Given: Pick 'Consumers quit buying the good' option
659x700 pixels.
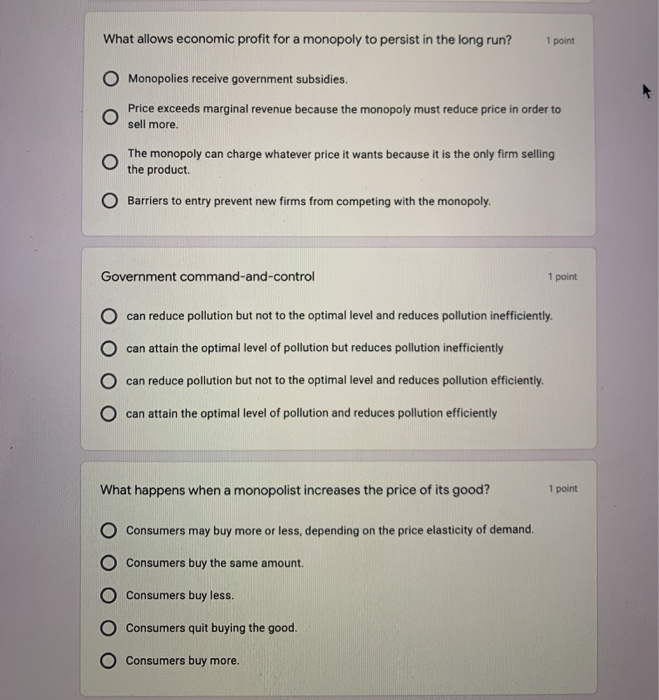Looking at the screenshot, I should point(108,628).
